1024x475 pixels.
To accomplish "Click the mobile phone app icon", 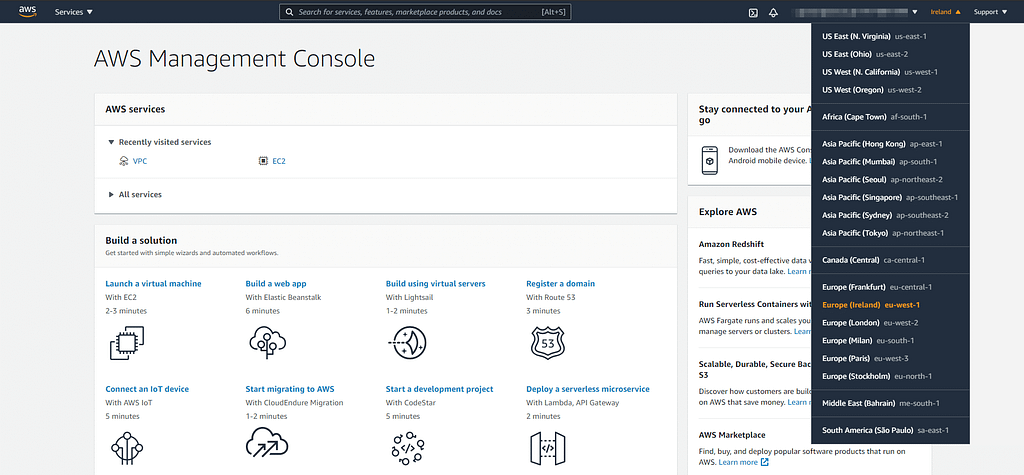I will click(x=710, y=160).
